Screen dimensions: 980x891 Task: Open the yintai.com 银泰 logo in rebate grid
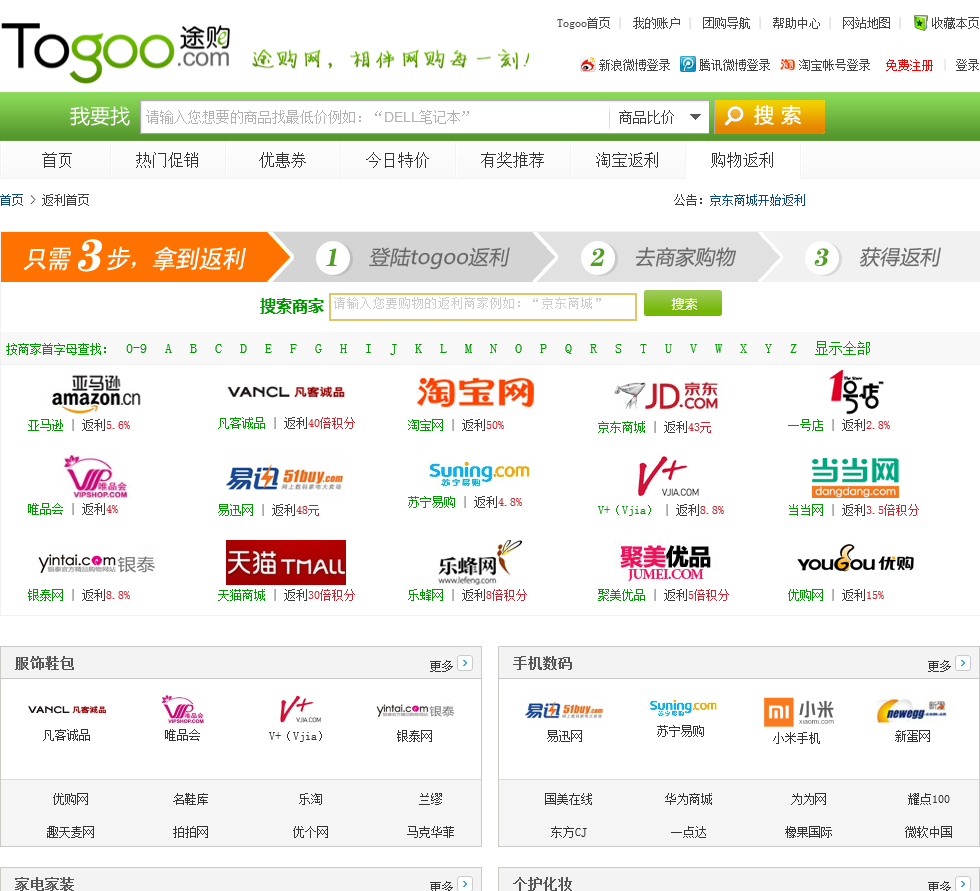[96, 564]
